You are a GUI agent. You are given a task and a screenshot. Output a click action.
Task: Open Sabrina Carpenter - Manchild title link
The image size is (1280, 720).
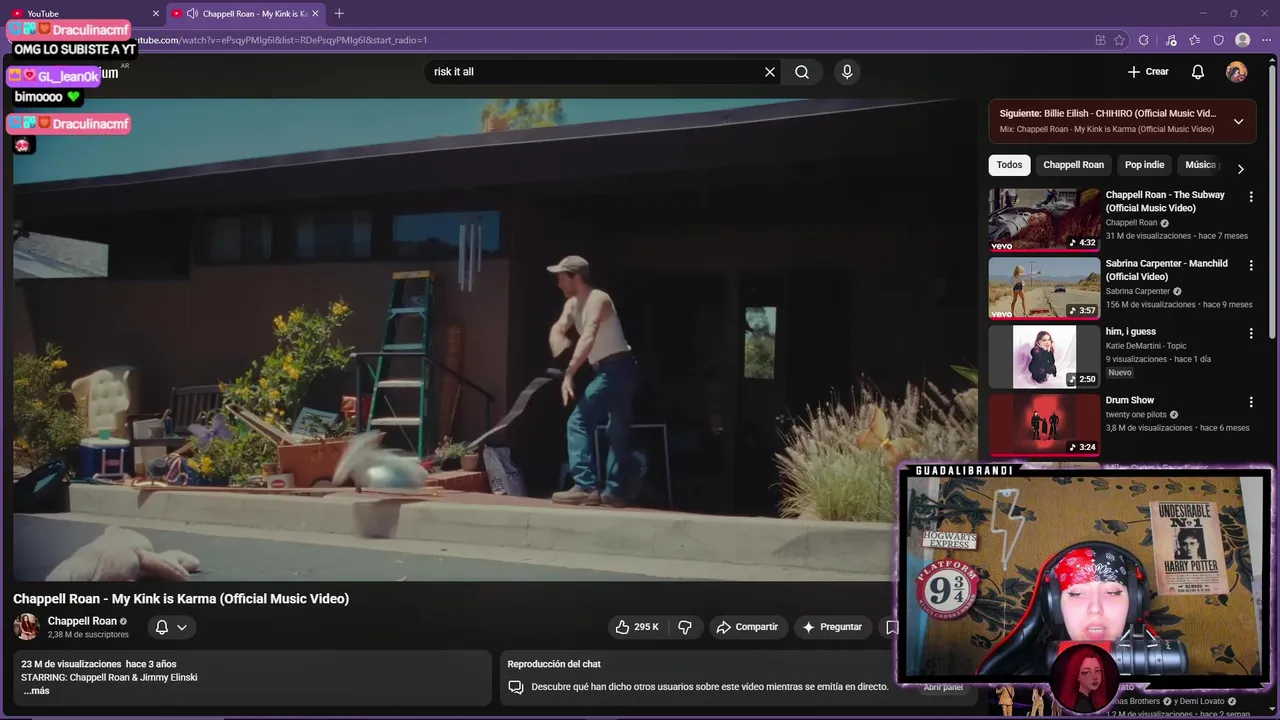pos(1166,270)
